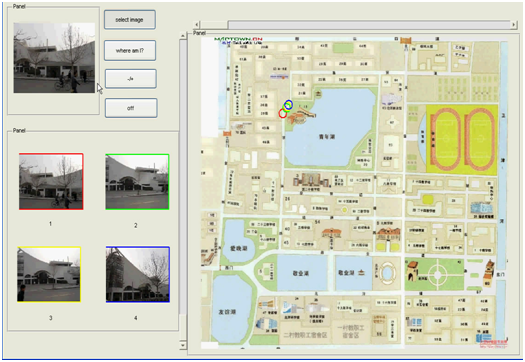Click the right oval running track on map
Viewport: 525px width, 362px height.
click(479, 138)
